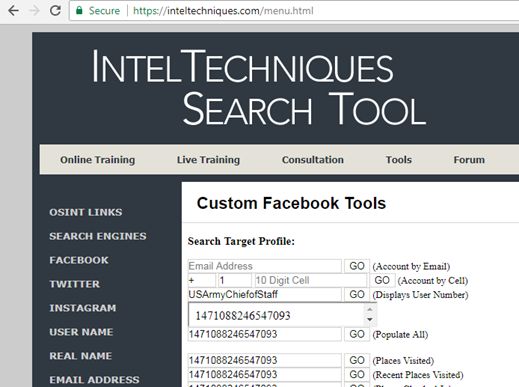Click GO for Populate All
Viewport: 519px width, 387px height.
(x=357, y=334)
